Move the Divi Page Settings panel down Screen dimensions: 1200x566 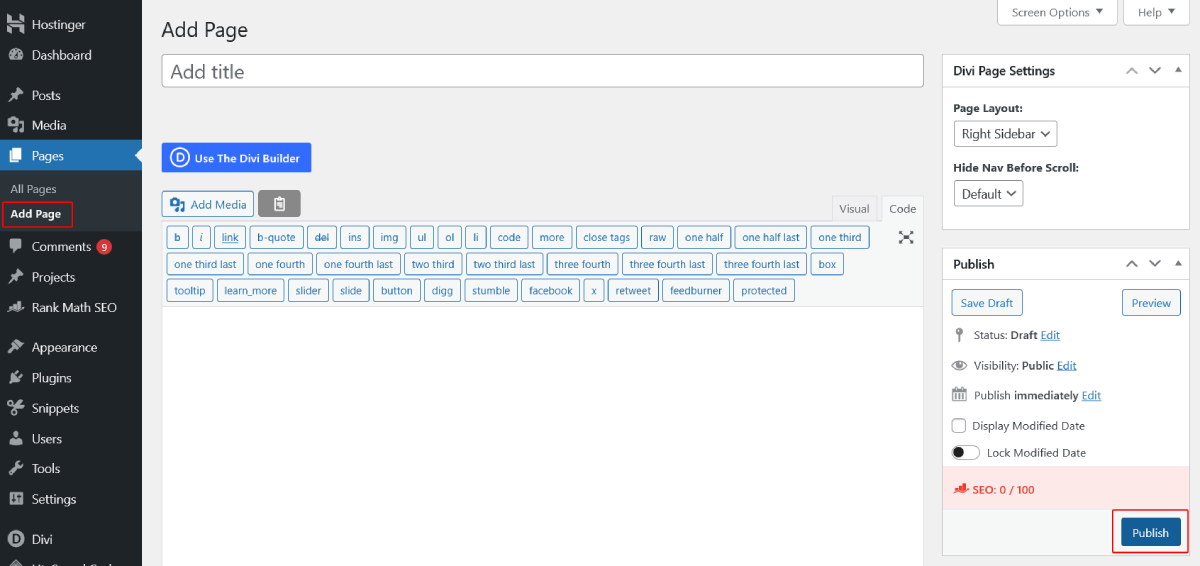(x=1154, y=71)
